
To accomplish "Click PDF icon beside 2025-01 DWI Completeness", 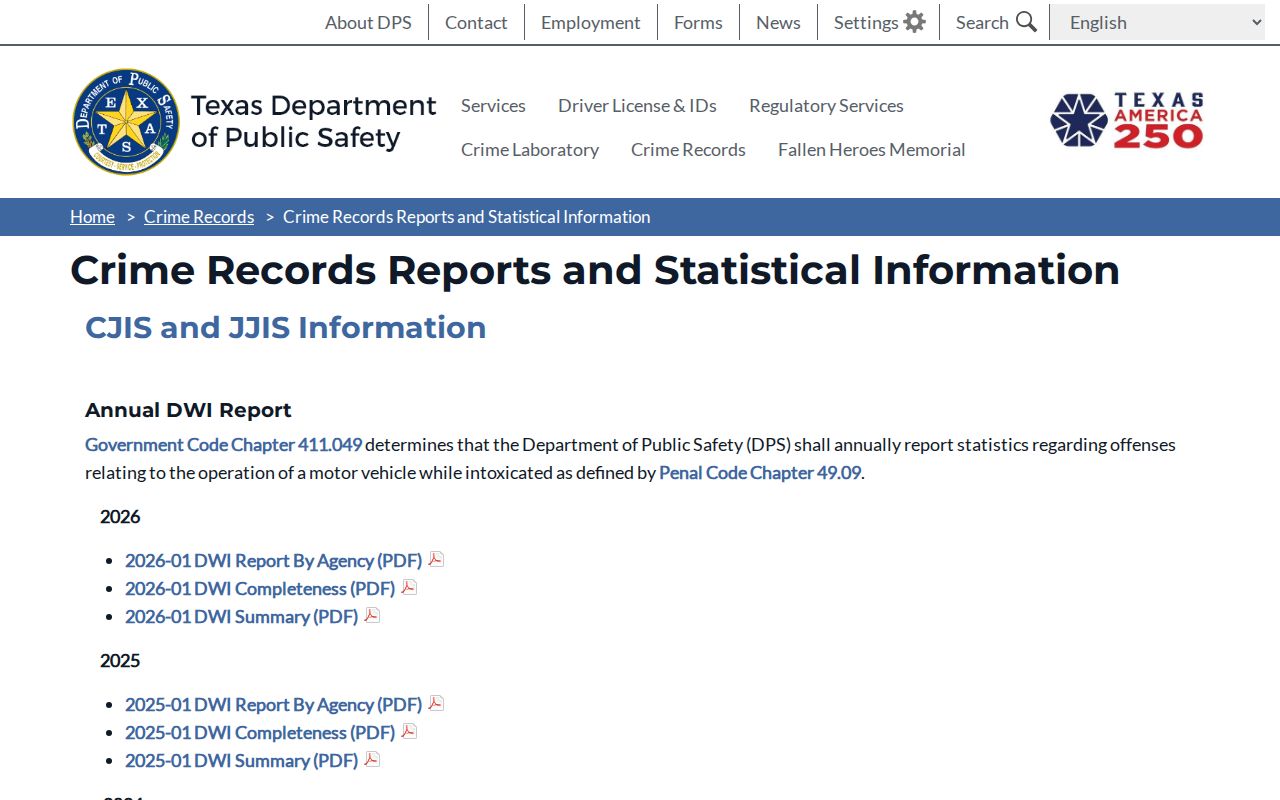I will point(409,731).
